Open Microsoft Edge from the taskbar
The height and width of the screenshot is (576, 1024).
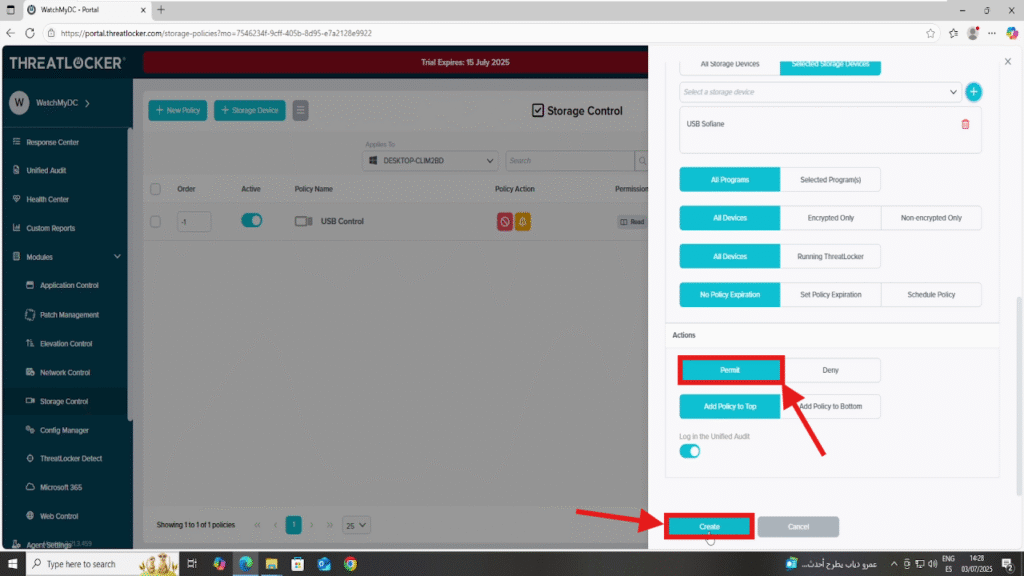[x=246, y=564]
